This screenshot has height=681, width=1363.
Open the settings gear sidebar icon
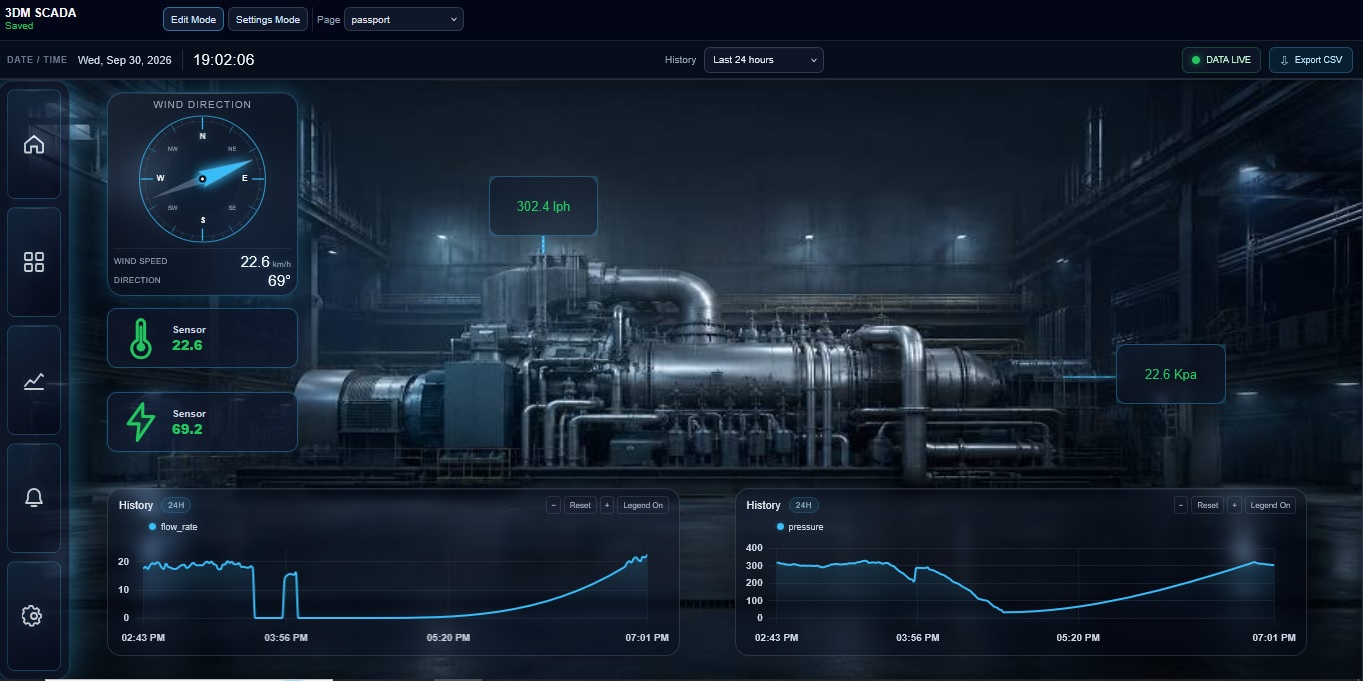34,615
